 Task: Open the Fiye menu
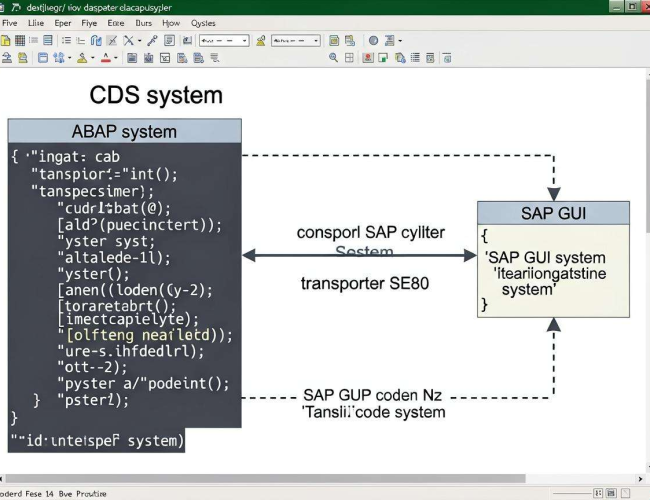click(x=89, y=23)
